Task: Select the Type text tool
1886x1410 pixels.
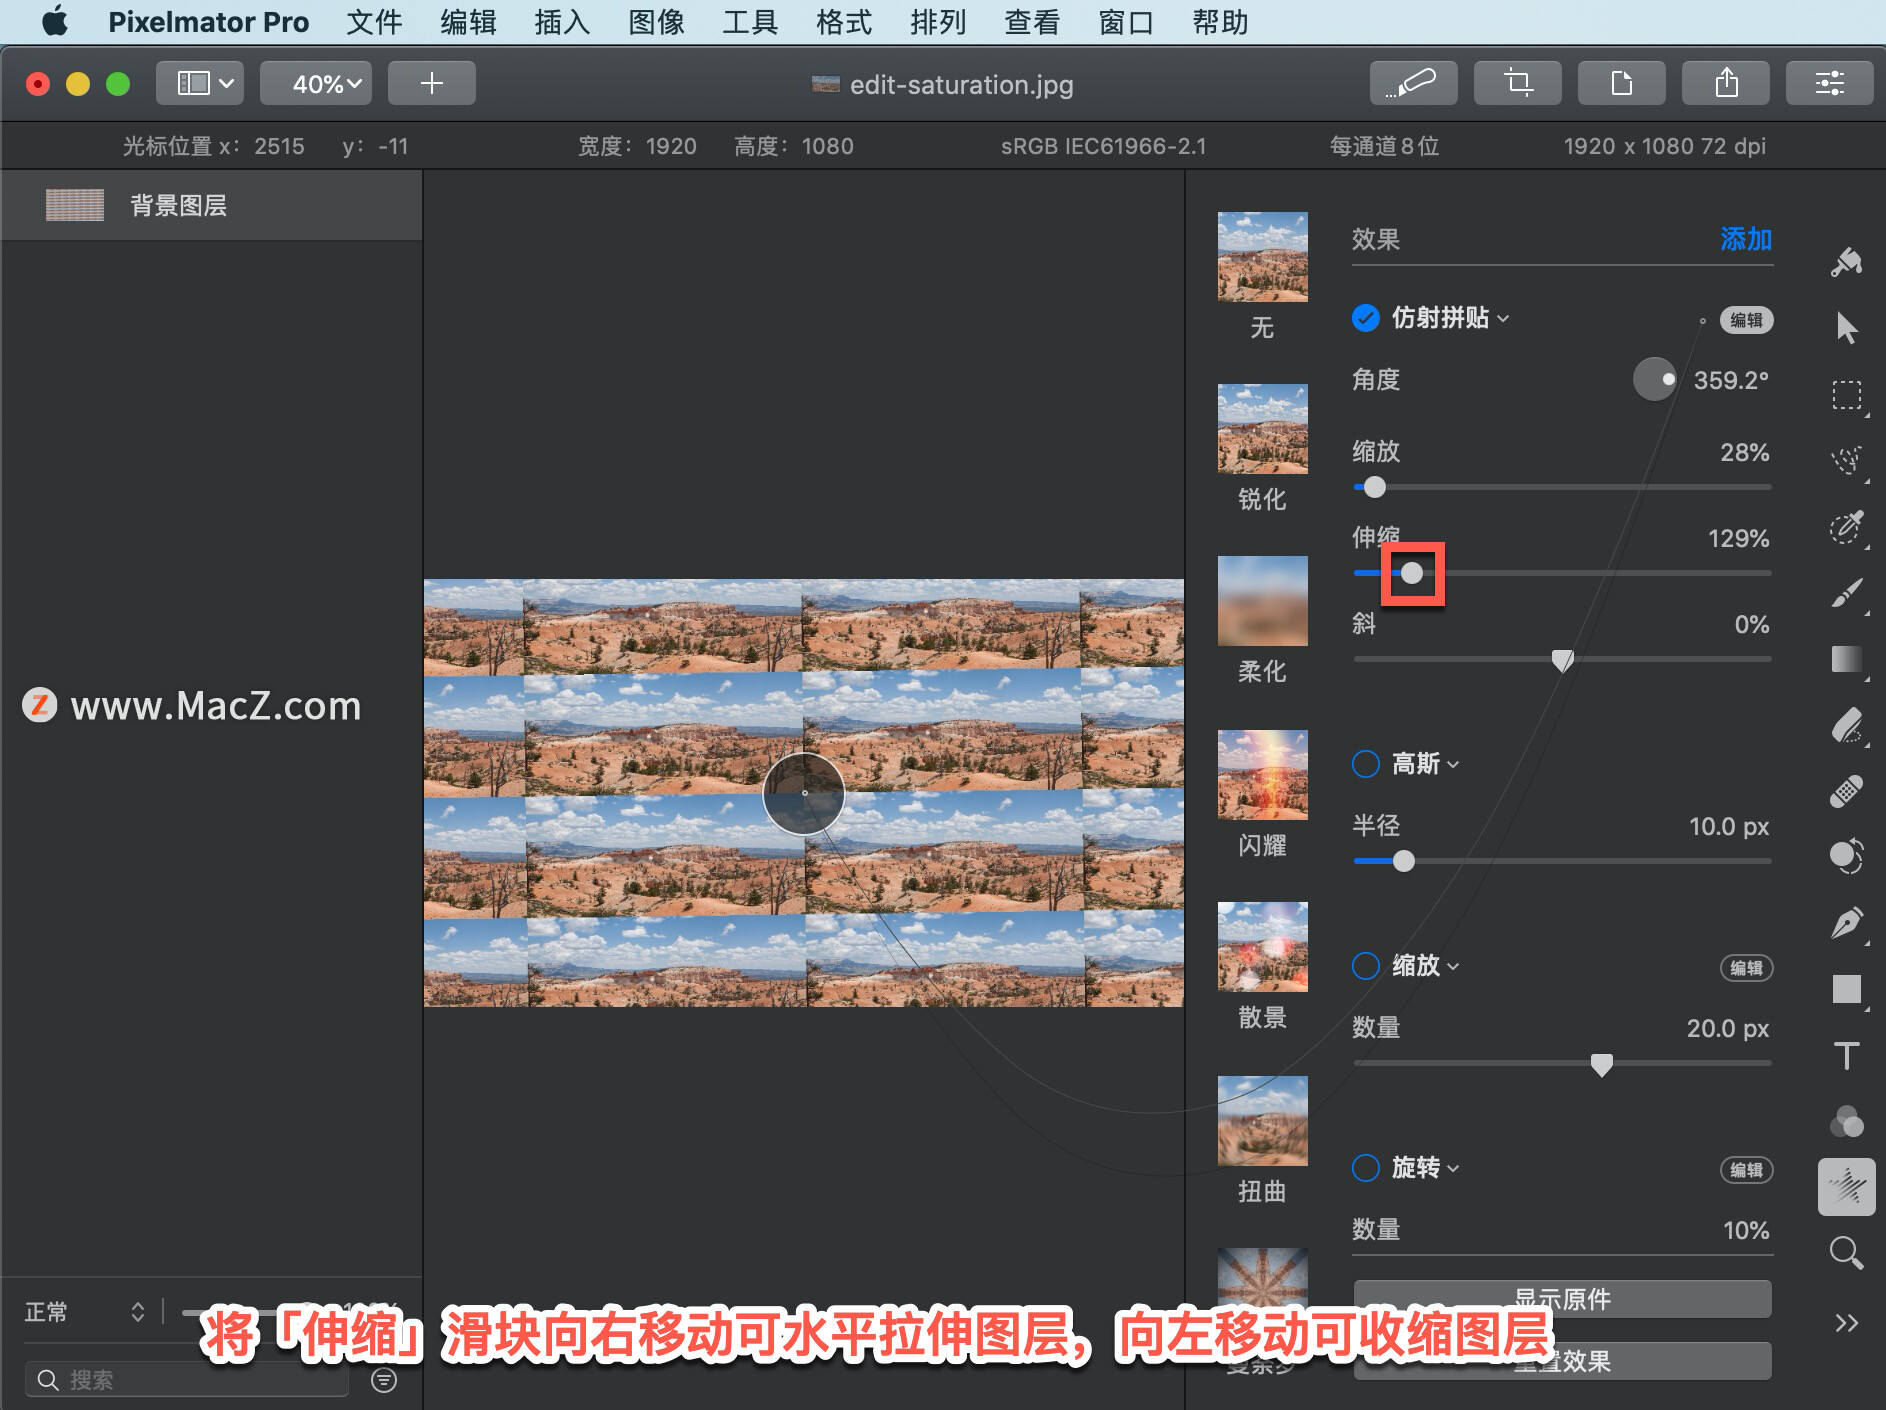Action: click(x=1846, y=1055)
